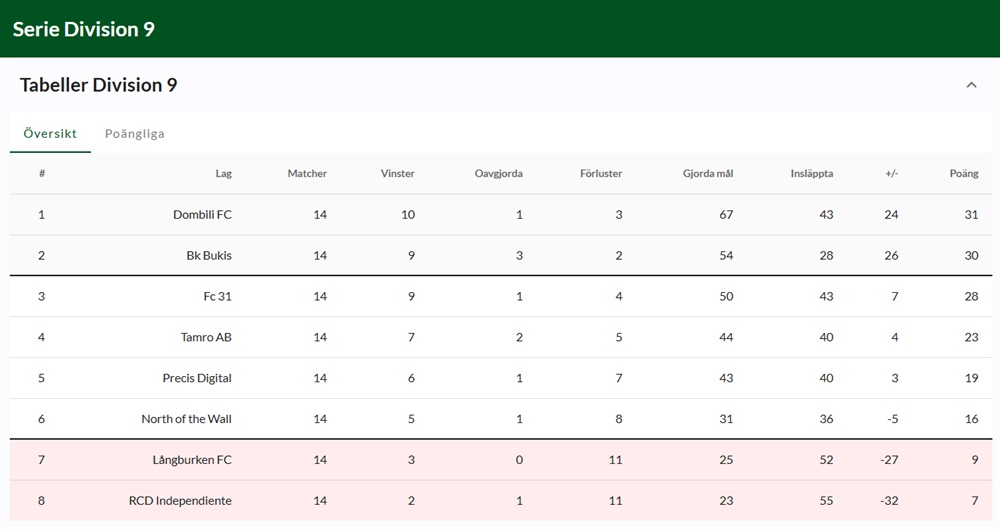The width and height of the screenshot is (1000, 529).
Task: Open the Bk Bukis team entry
Action: [x=209, y=256]
